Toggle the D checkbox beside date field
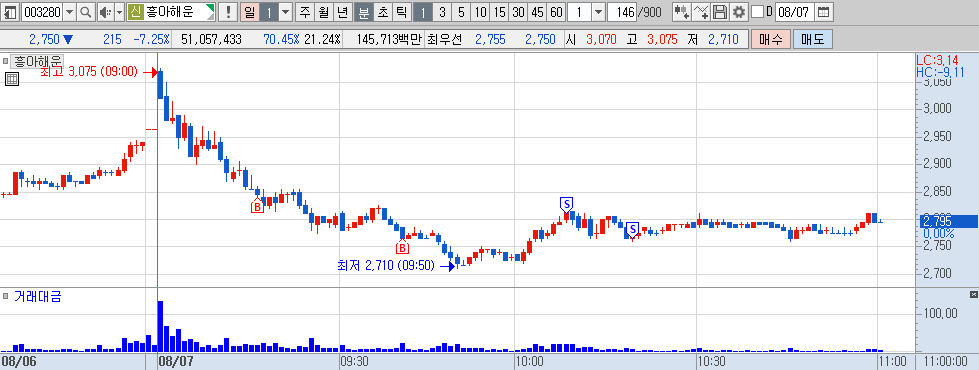The image size is (979, 370). click(757, 12)
